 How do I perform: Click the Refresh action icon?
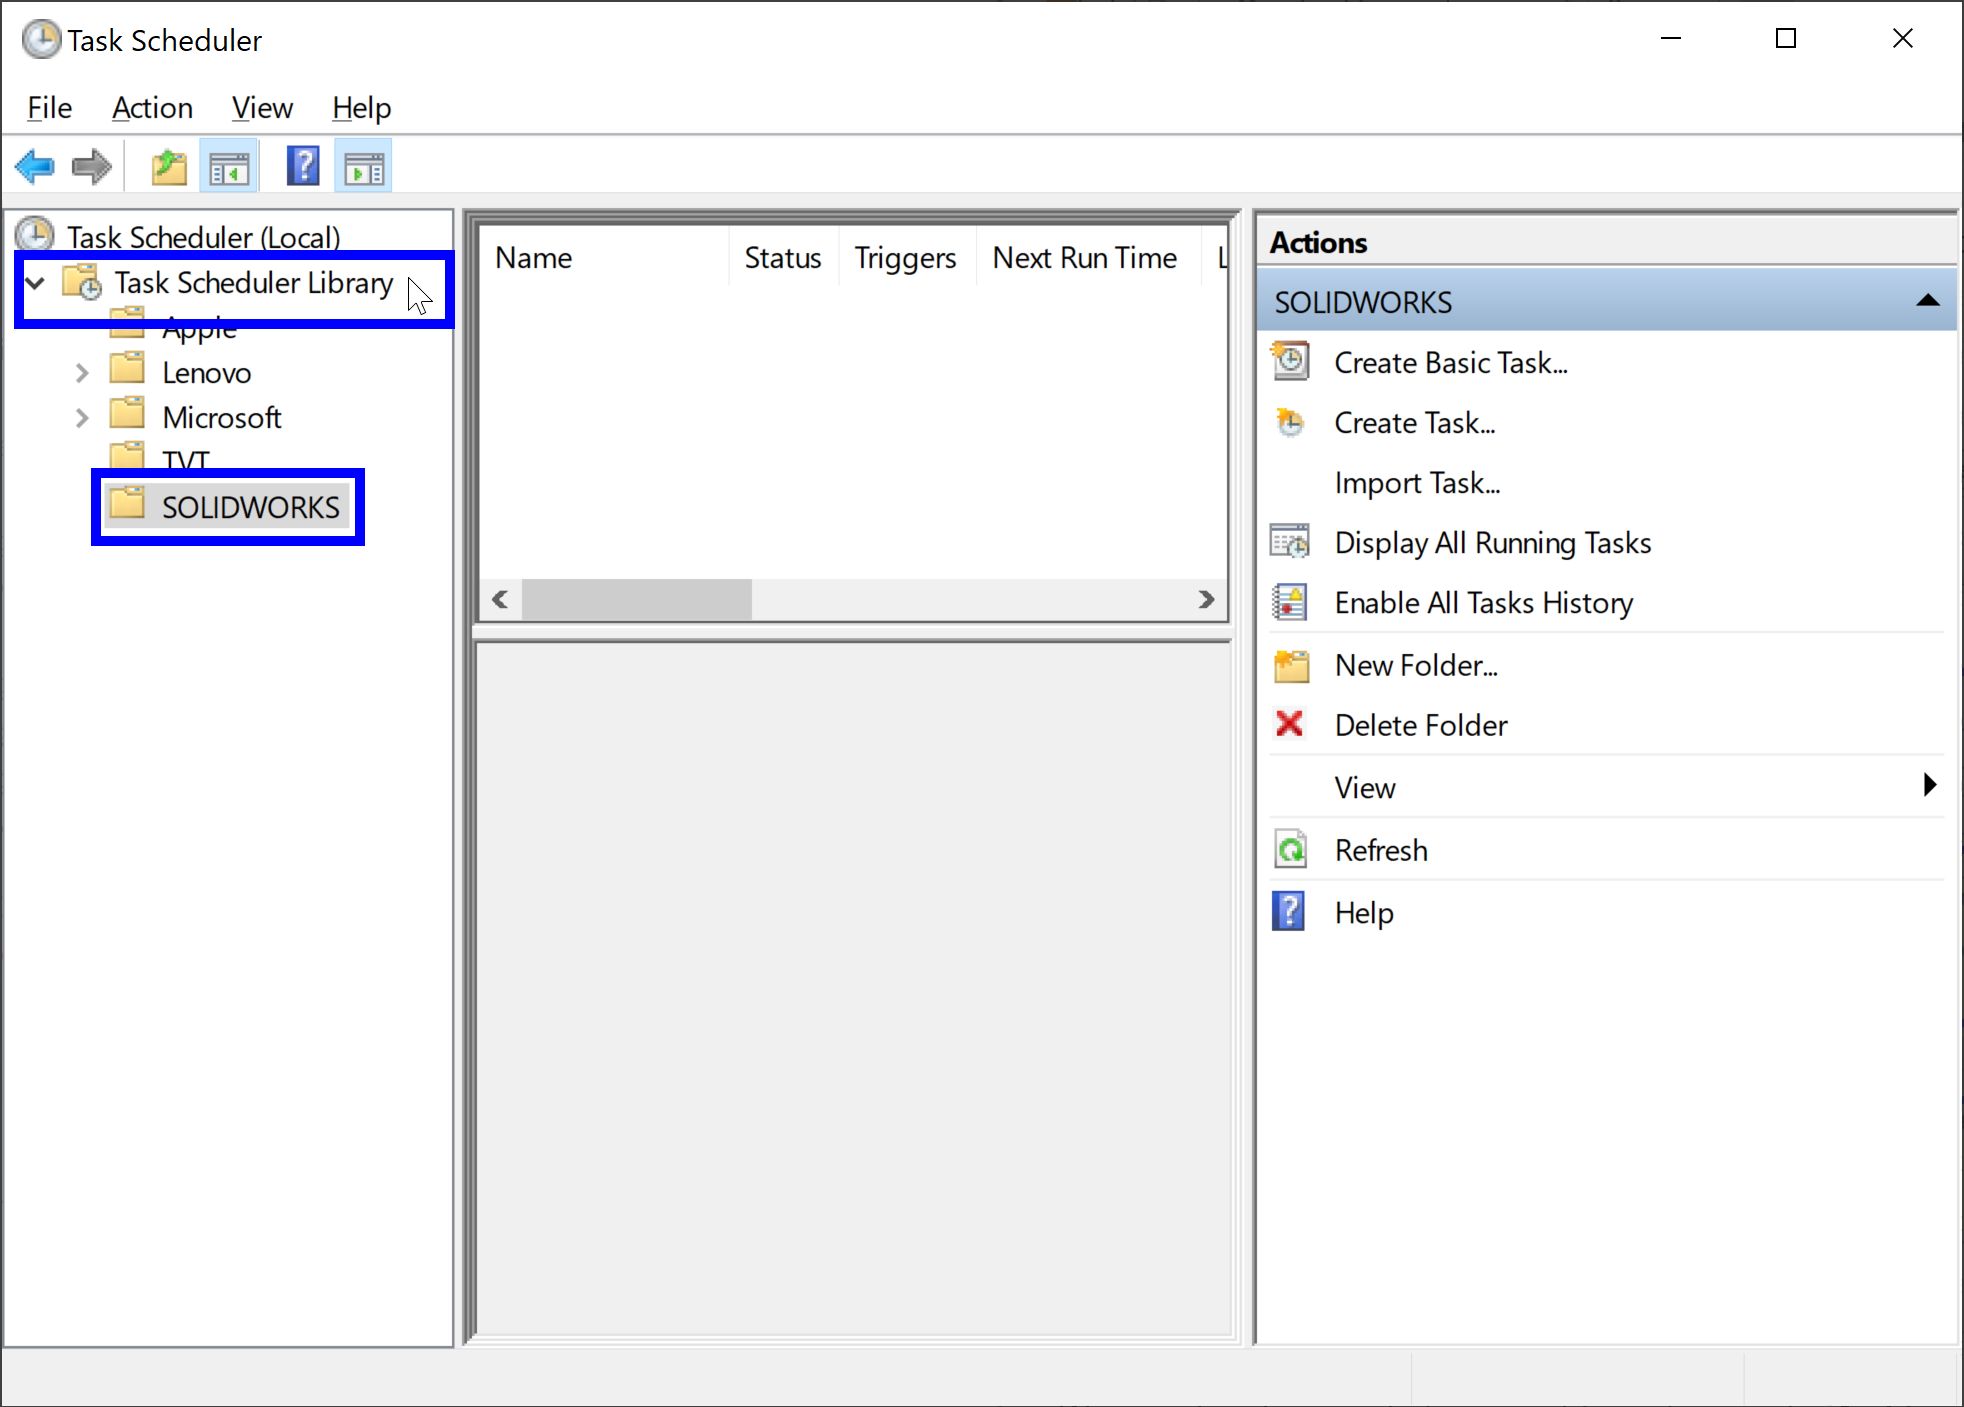point(1290,850)
